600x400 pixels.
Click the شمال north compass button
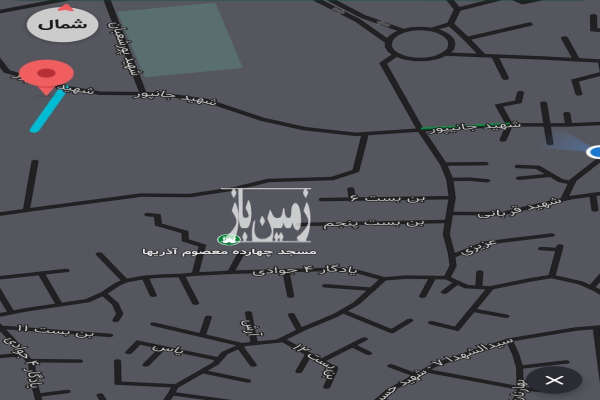click(x=62, y=24)
